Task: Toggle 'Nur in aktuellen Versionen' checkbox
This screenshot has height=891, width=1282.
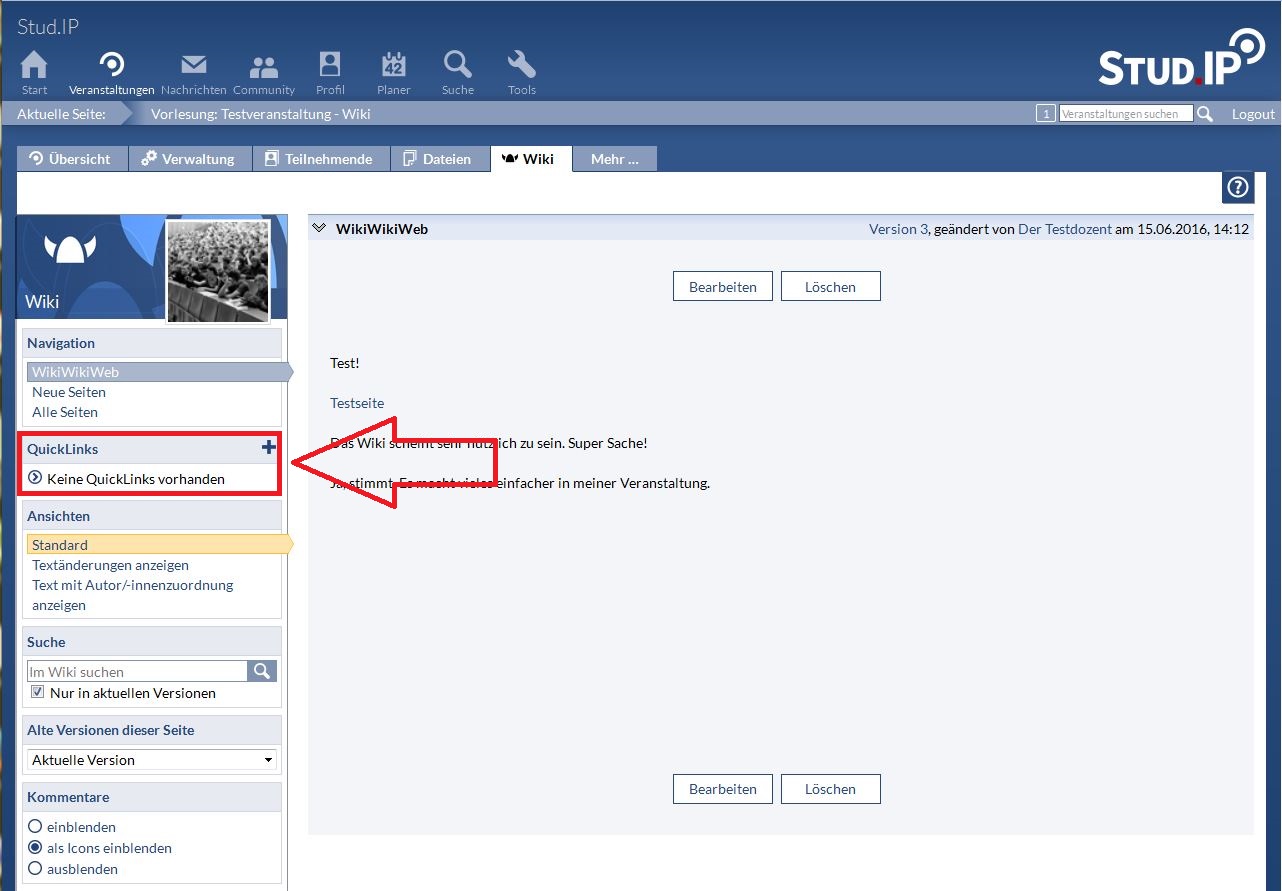Action: coord(37,692)
